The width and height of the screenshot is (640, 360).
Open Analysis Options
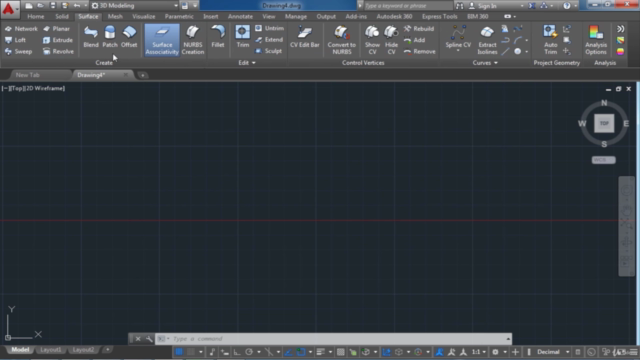596,40
